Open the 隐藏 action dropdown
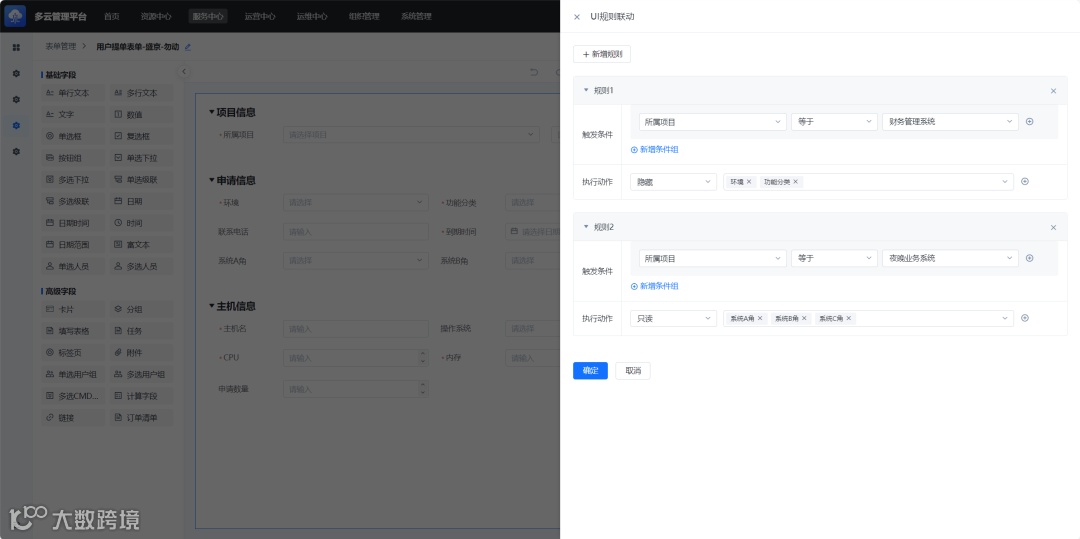Image resolution: width=1080 pixels, height=539 pixels. click(673, 182)
